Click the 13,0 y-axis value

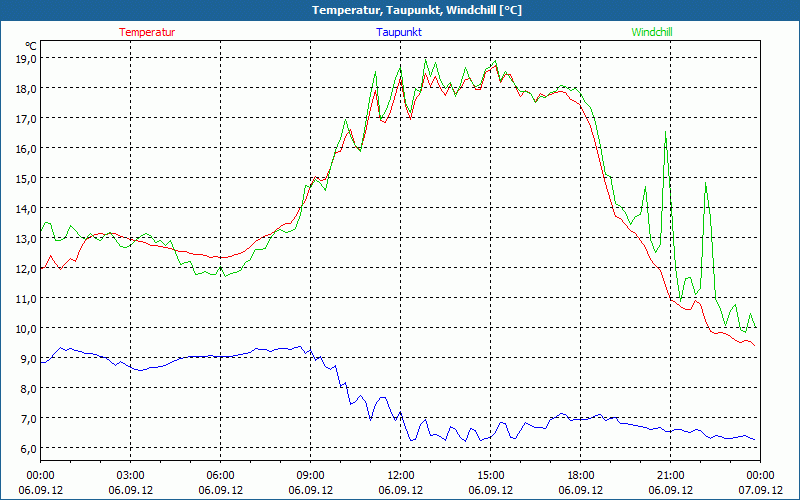(x=27, y=239)
